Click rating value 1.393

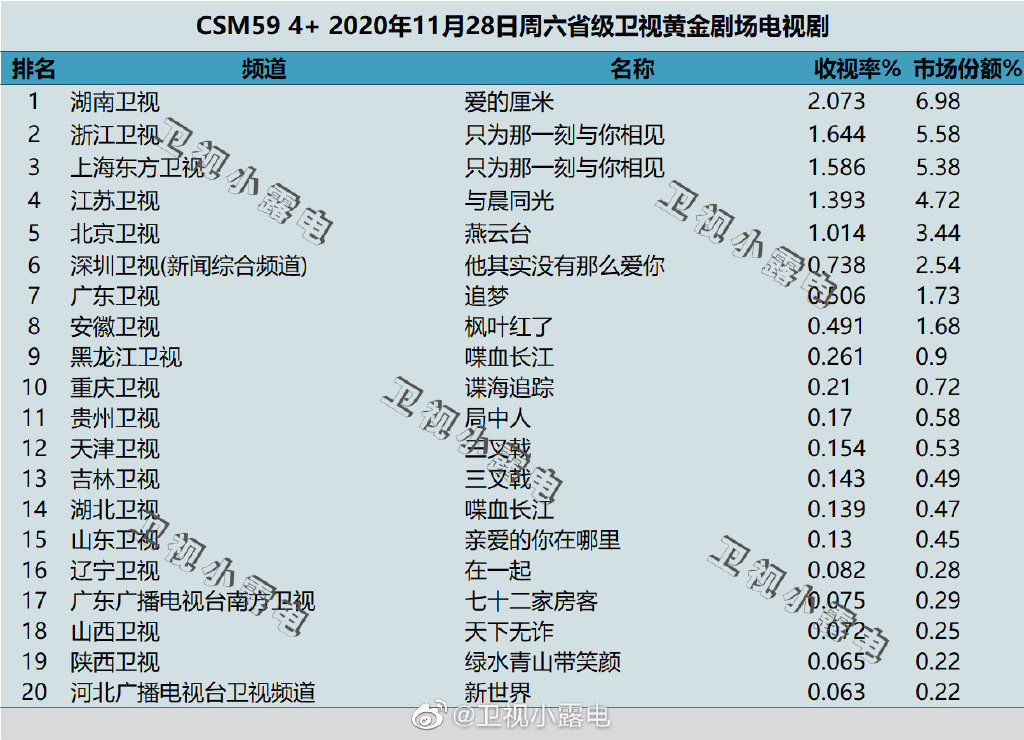[x=836, y=200]
